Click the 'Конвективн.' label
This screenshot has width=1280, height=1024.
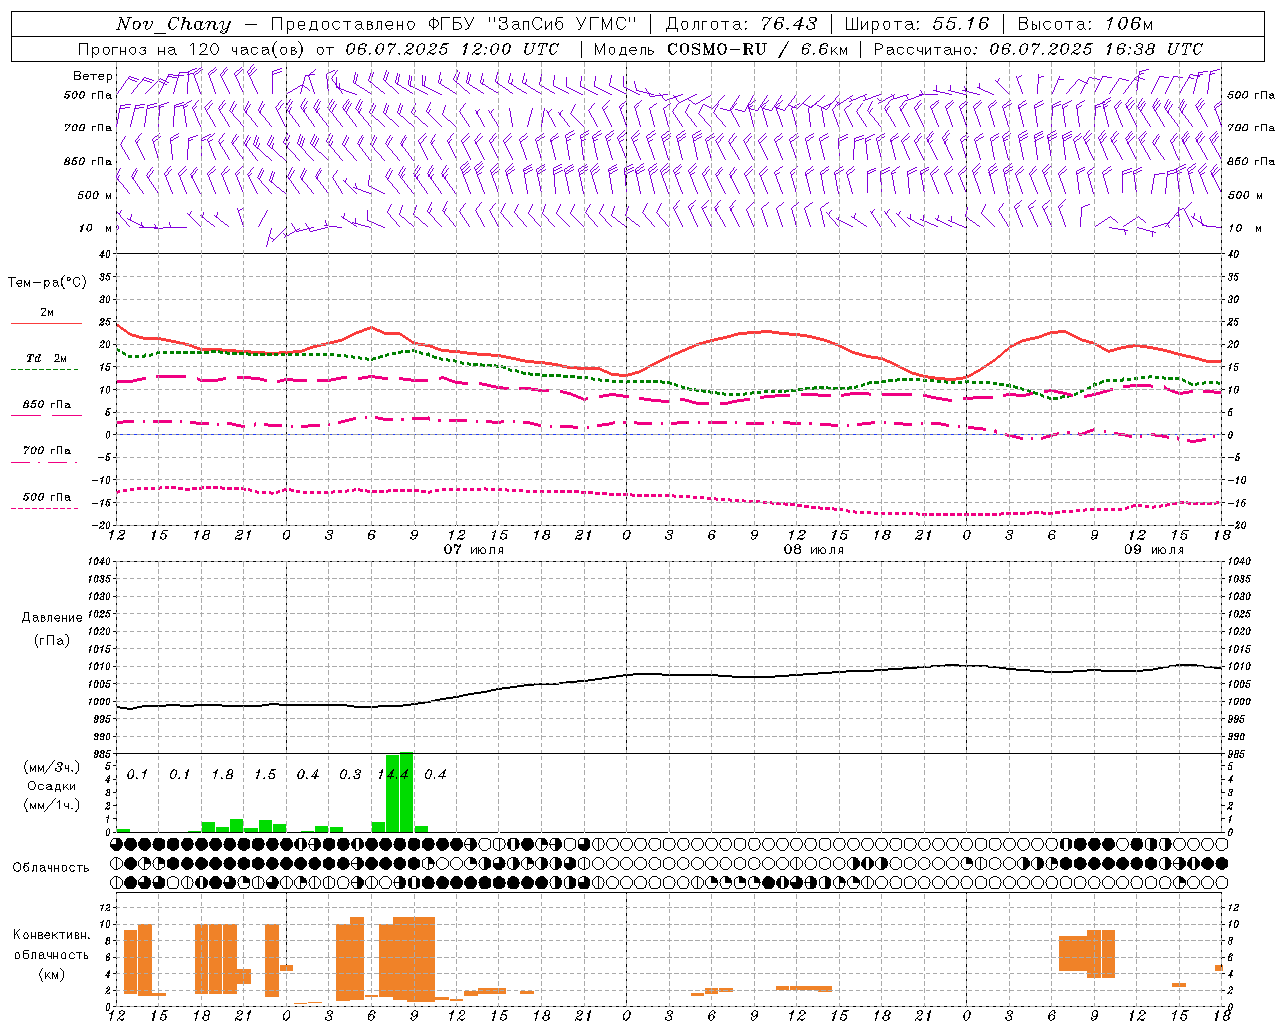pos(52,935)
